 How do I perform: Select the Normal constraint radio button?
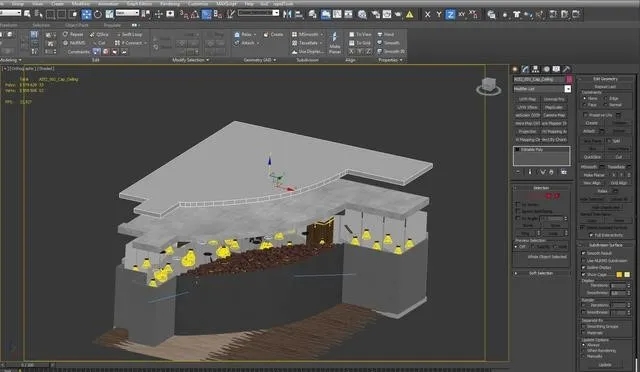click(606, 105)
